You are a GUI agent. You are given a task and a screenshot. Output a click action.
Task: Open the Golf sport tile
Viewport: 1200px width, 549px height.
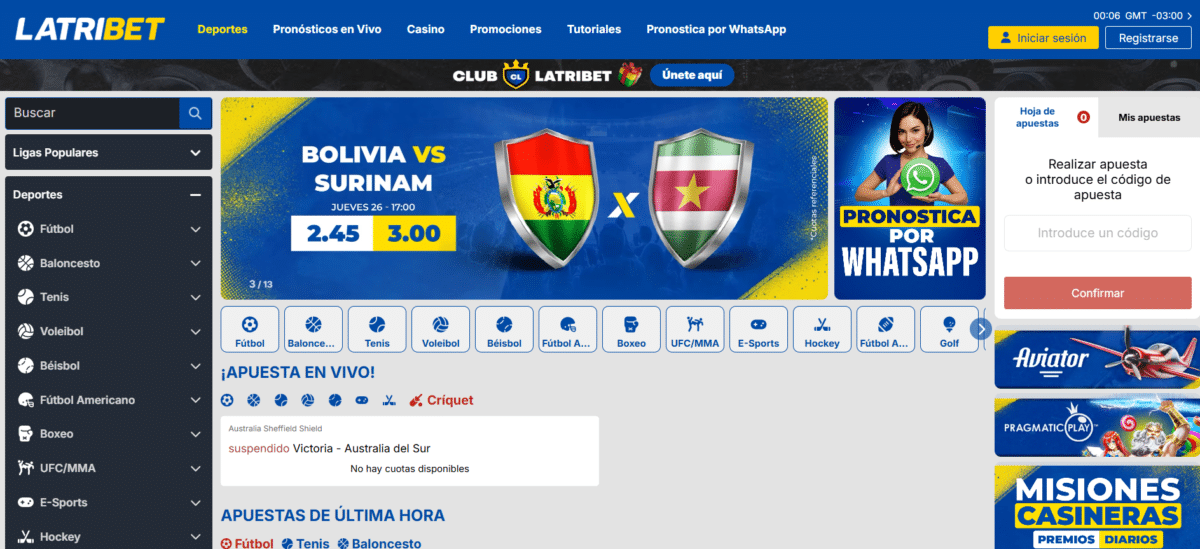coord(949,329)
